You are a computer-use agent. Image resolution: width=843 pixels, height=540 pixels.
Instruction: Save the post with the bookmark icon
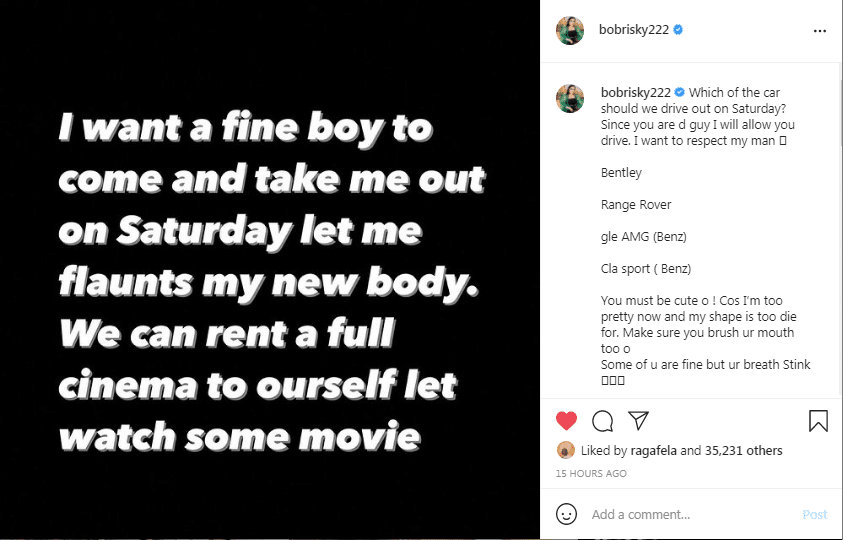pos(818,421)
